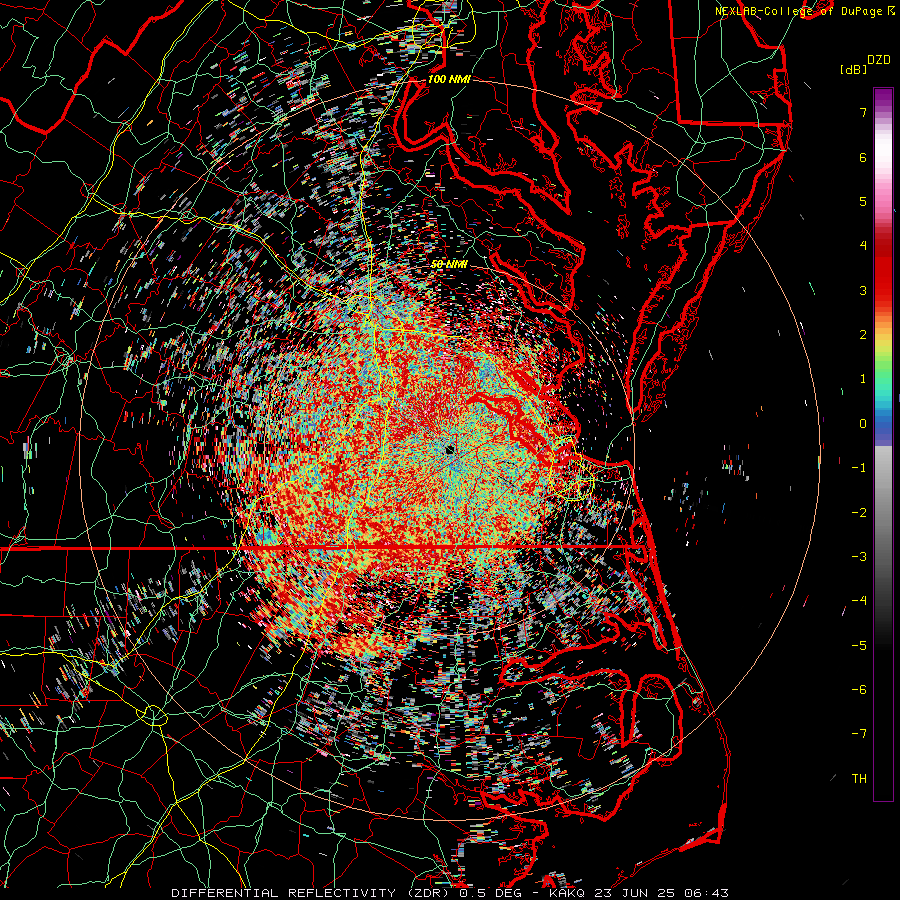Click the -6 value on the scale
900x900 pixels.
pos(859,690)
